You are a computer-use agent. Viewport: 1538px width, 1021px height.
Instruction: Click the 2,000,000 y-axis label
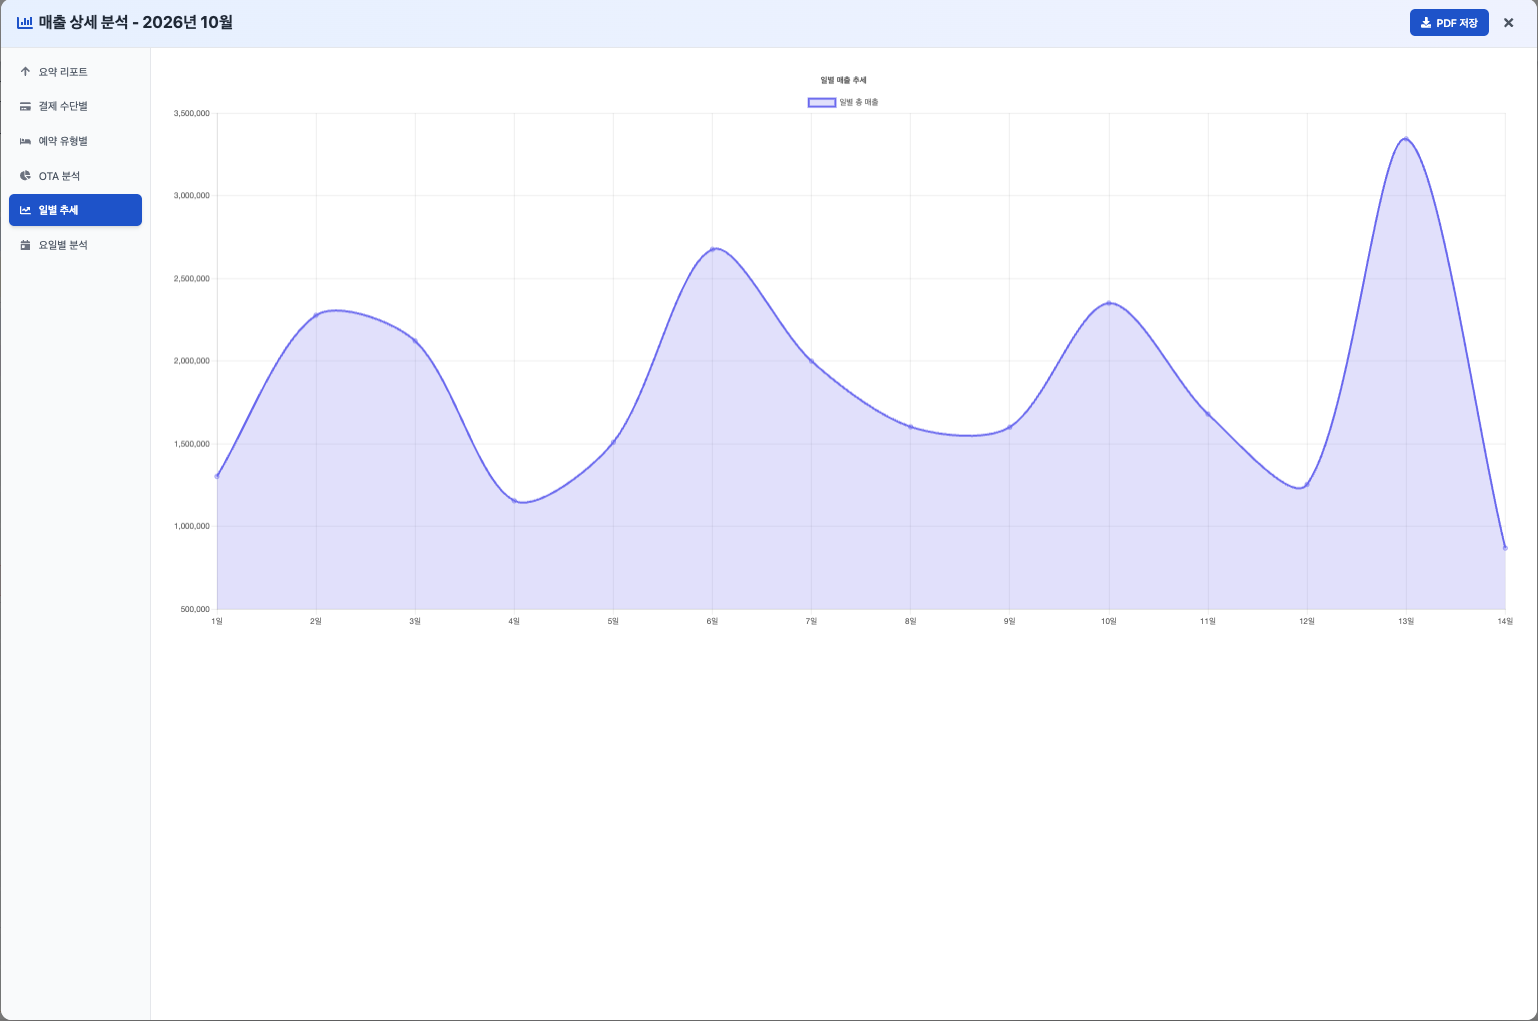tap(192, 361)
